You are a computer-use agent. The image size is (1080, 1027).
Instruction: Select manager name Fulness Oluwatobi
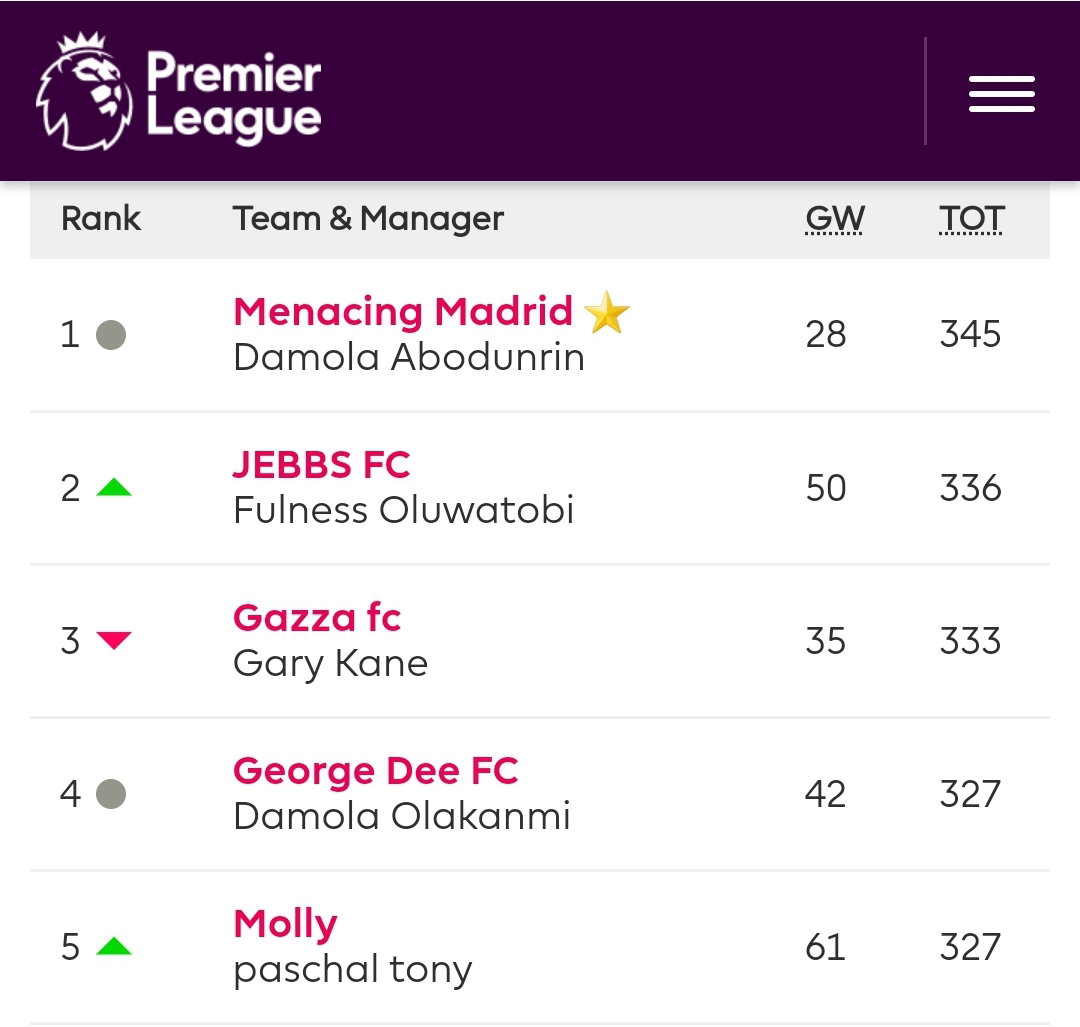[x=404, y=510]
